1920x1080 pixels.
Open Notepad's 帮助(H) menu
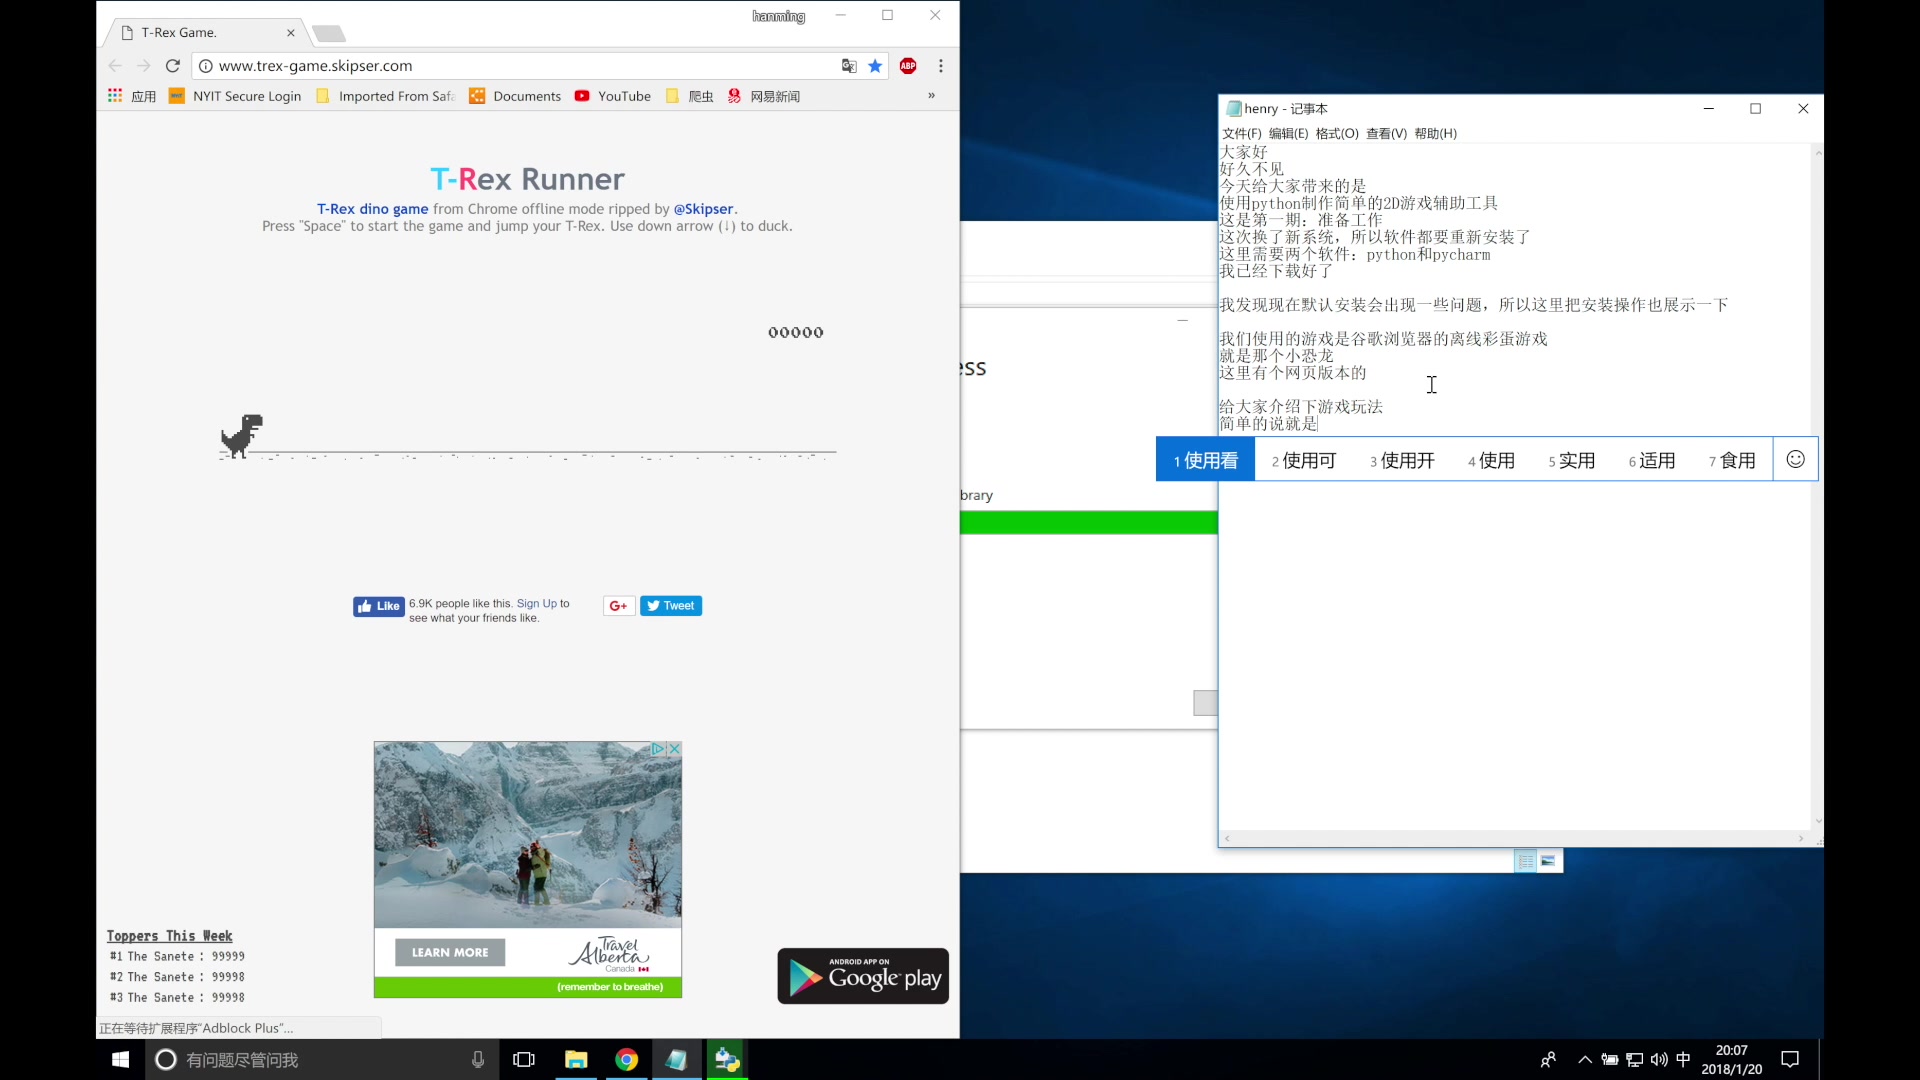point(1435,133)
